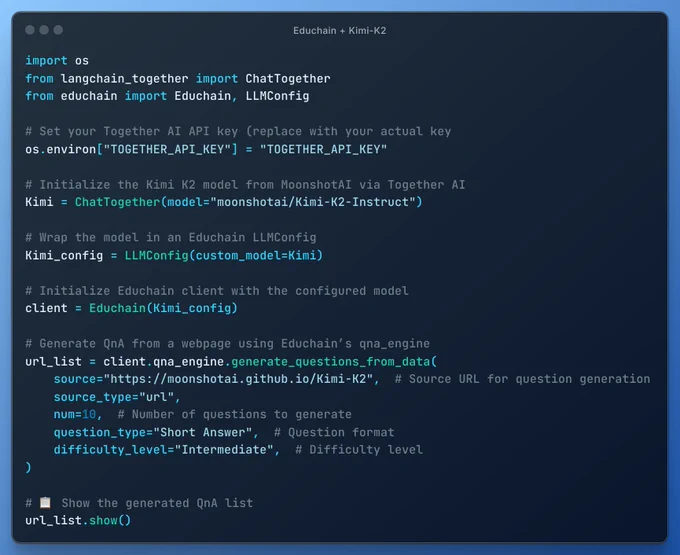Click the red close dot in window header
The width and height of the screenshot is (680, 555).
pos(30,30)
